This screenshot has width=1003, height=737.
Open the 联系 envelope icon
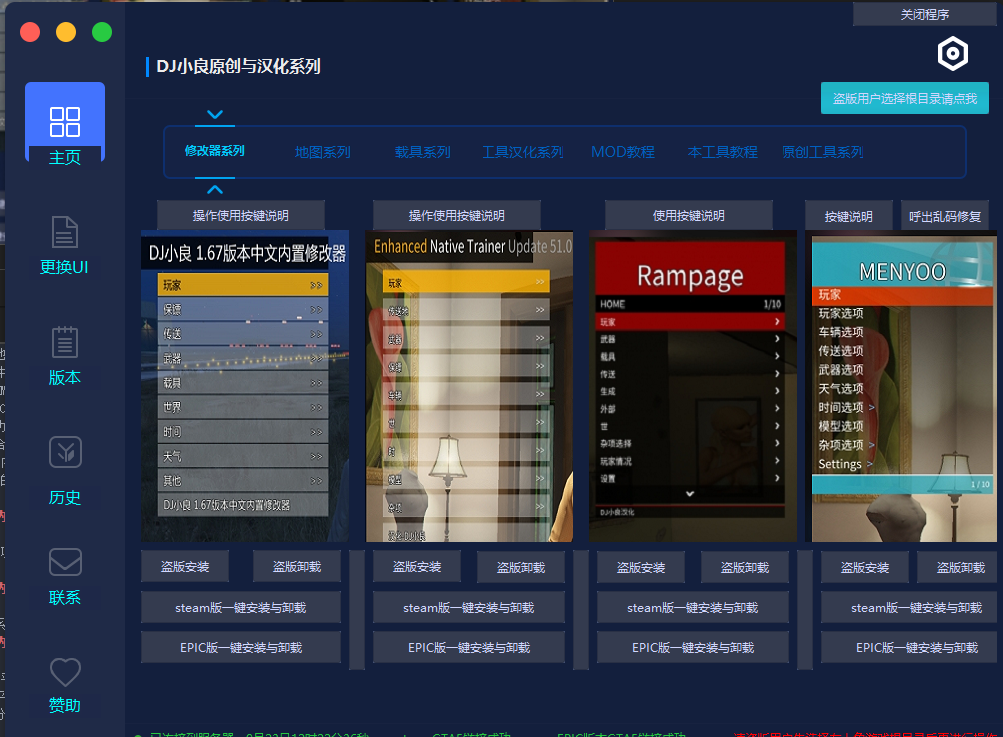(x=65, y=562)
